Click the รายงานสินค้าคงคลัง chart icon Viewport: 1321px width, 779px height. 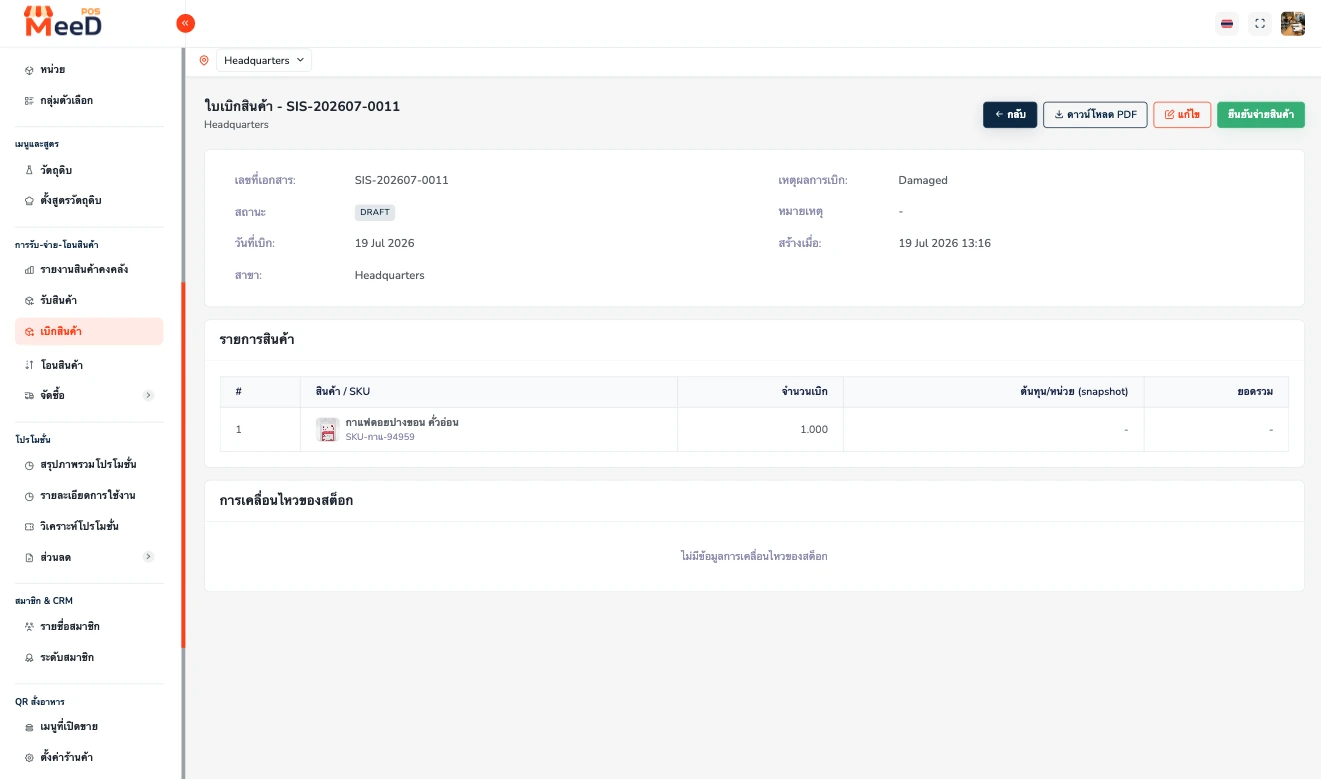pos(29,270)
